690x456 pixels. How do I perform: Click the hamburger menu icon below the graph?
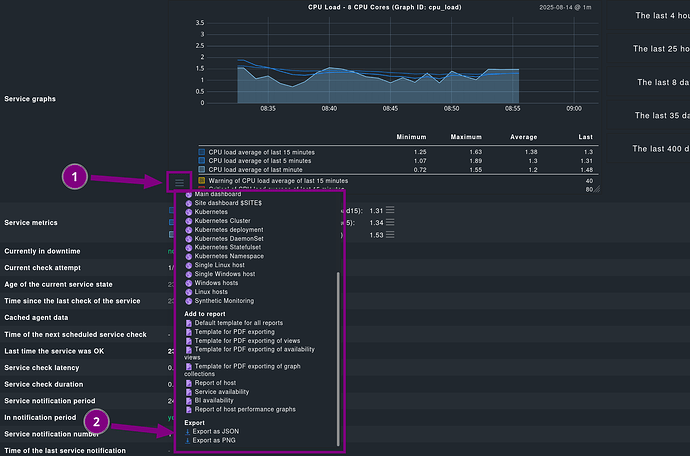tap(178, 181)
